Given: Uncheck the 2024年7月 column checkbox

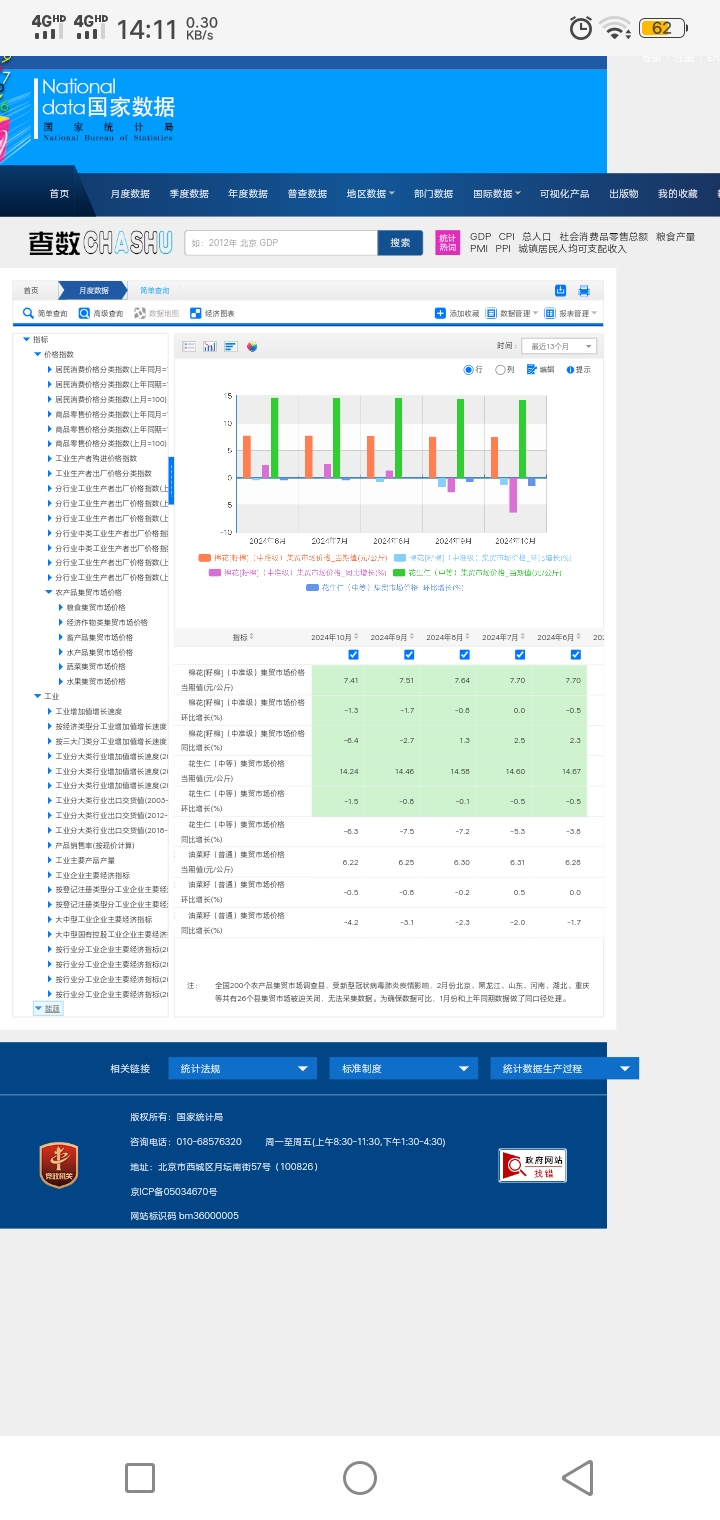Looking at the screenshot, I should click(520, 655).
